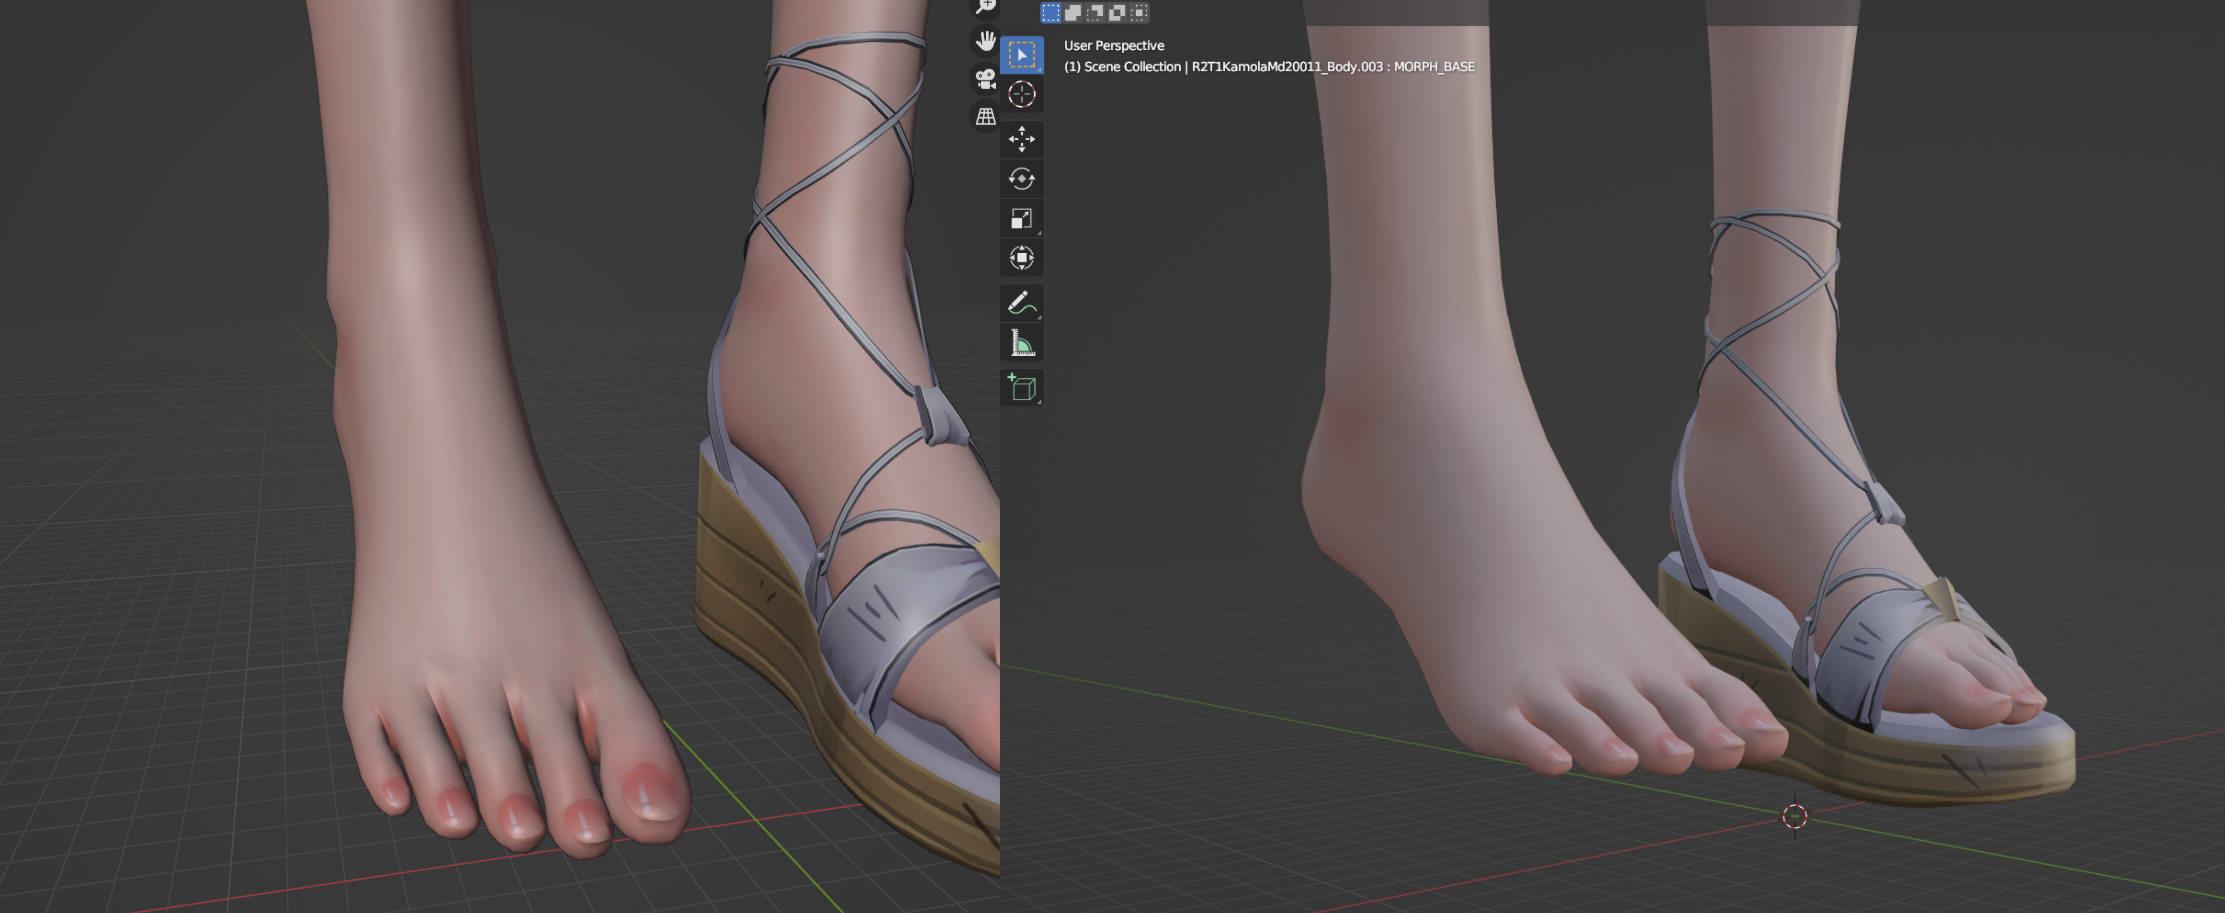The width and height of the screenshot is (2225, 913).
Task: Select the Add Cube tool
Action: 1022,387
